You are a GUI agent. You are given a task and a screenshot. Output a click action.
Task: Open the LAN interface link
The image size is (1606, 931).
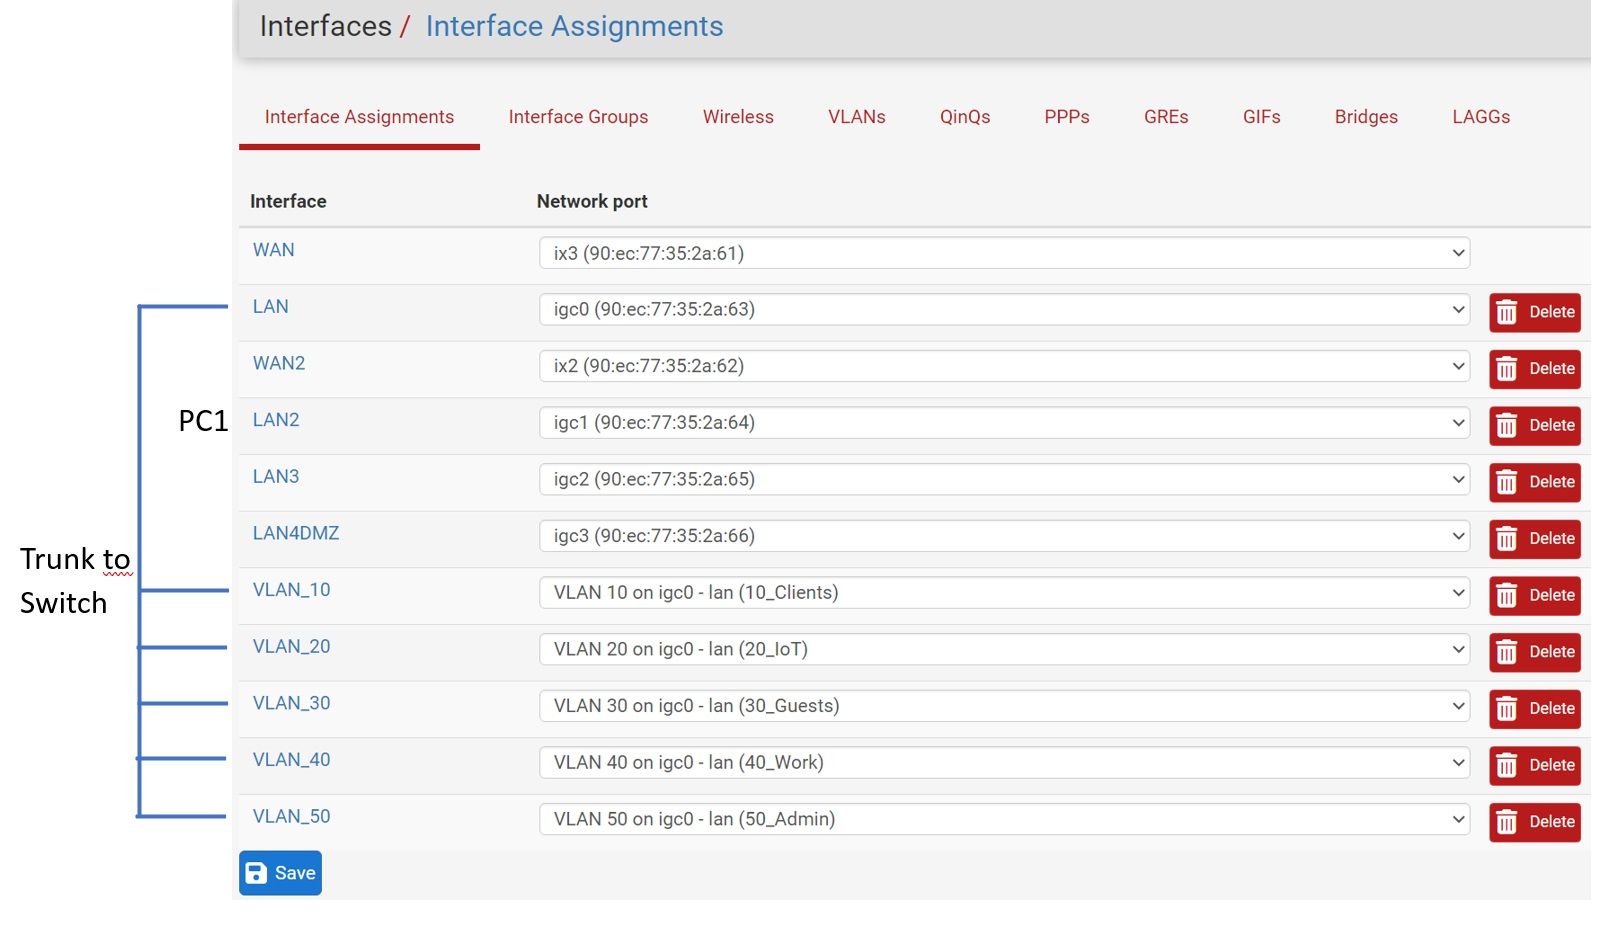coord(270,307)
